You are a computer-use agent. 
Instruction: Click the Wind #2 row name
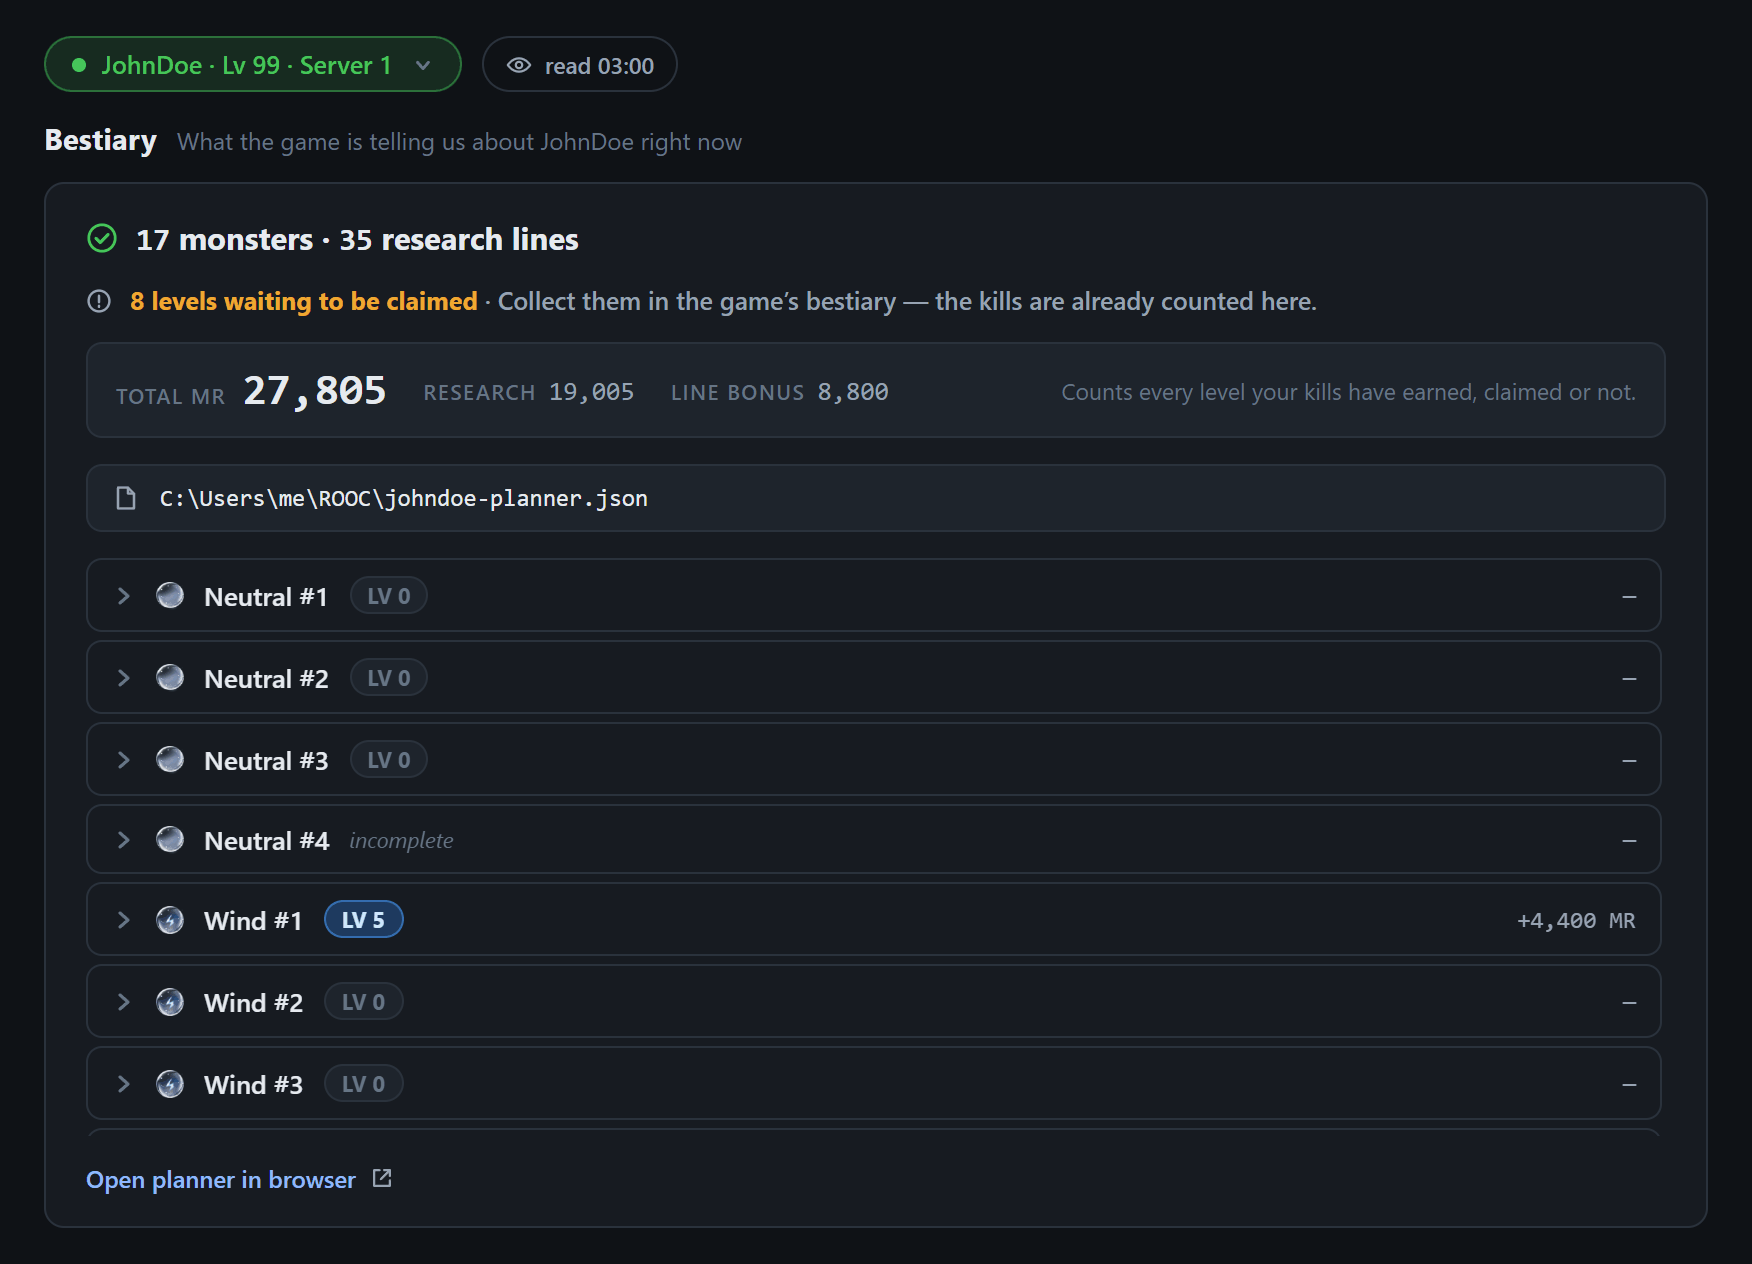[253, 1003]
